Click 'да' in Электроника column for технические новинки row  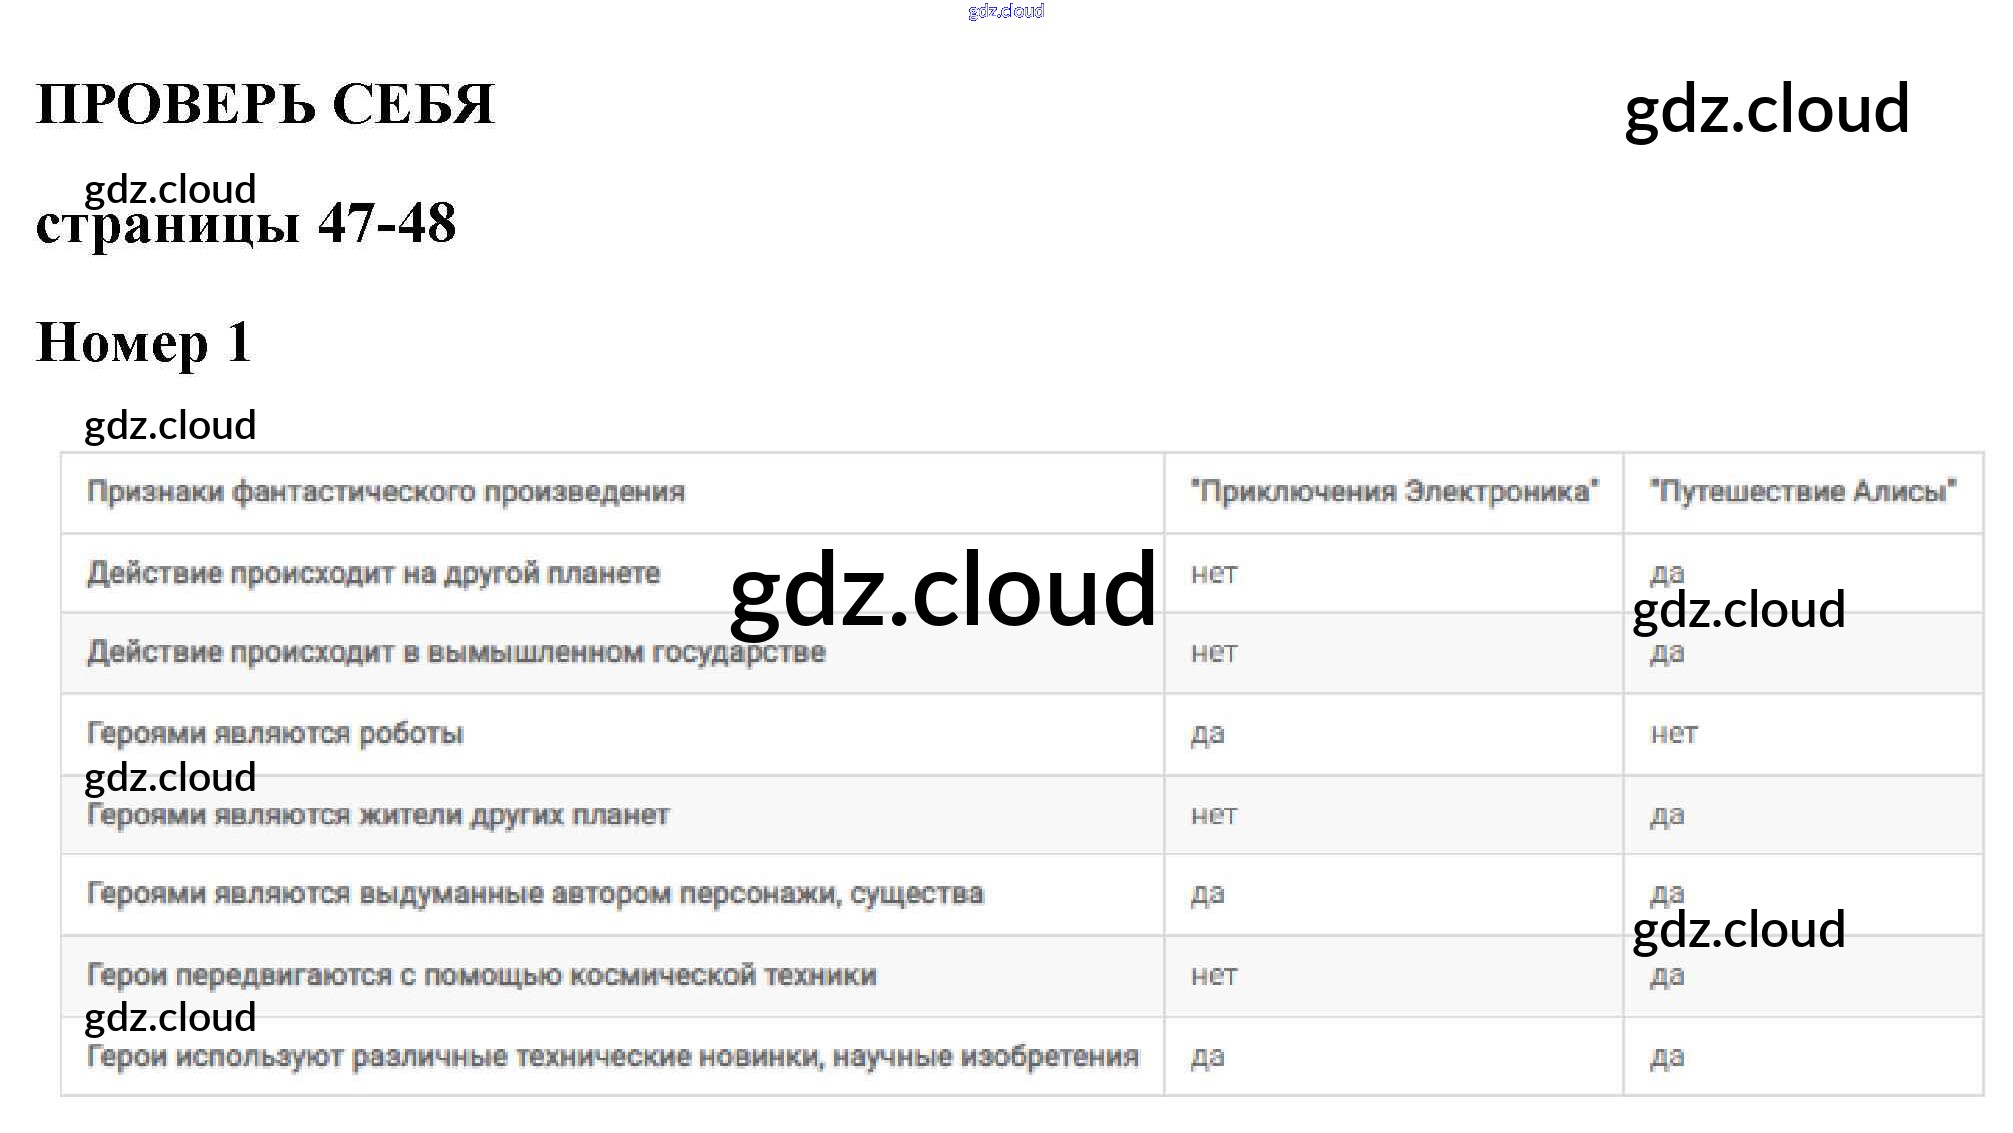pyautogui.click(x=1207, y=1057)
